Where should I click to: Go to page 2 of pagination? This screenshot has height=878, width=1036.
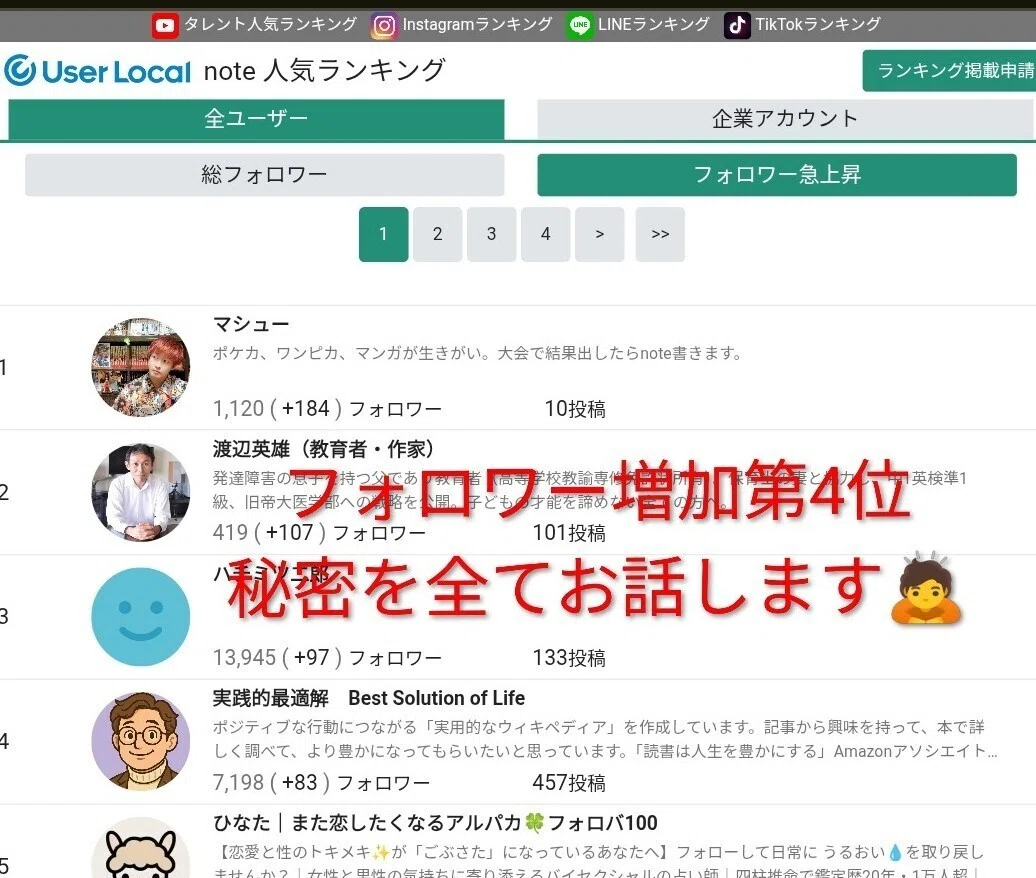[x=437, y=234]
